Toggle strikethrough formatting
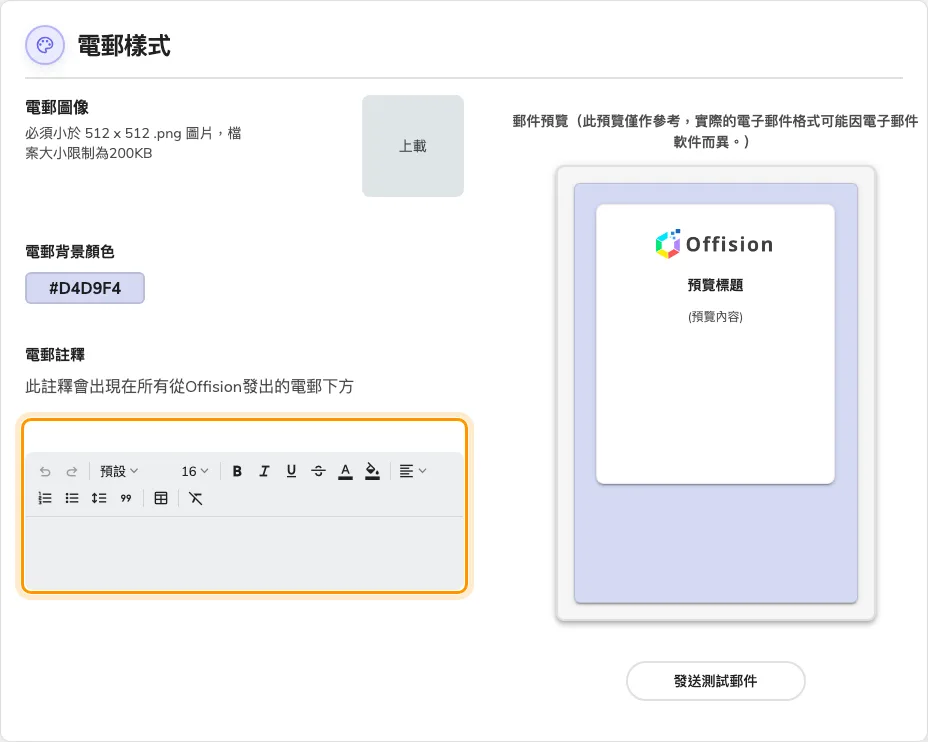Screen dimensions: 928x742 pos(318,471)
